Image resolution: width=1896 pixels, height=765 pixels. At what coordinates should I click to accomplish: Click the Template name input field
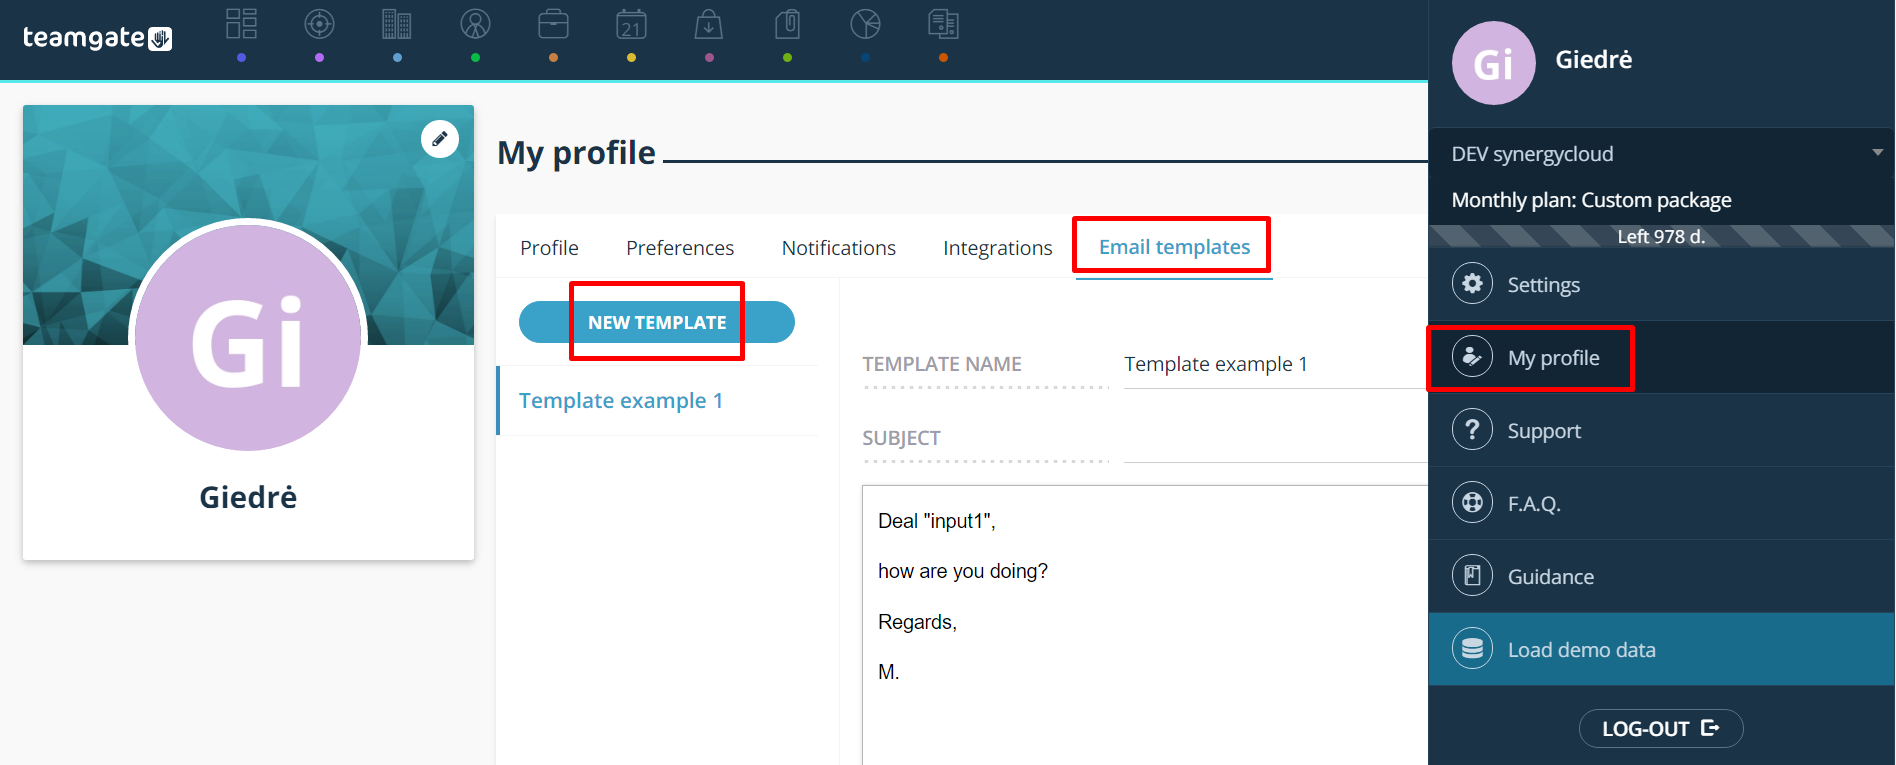coord(1276,364)
